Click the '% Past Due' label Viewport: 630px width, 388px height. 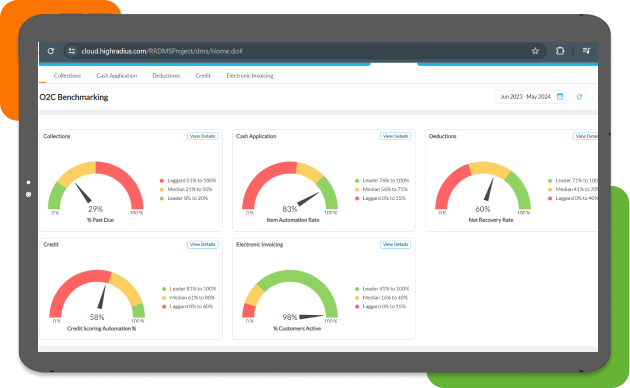[100, 220]
